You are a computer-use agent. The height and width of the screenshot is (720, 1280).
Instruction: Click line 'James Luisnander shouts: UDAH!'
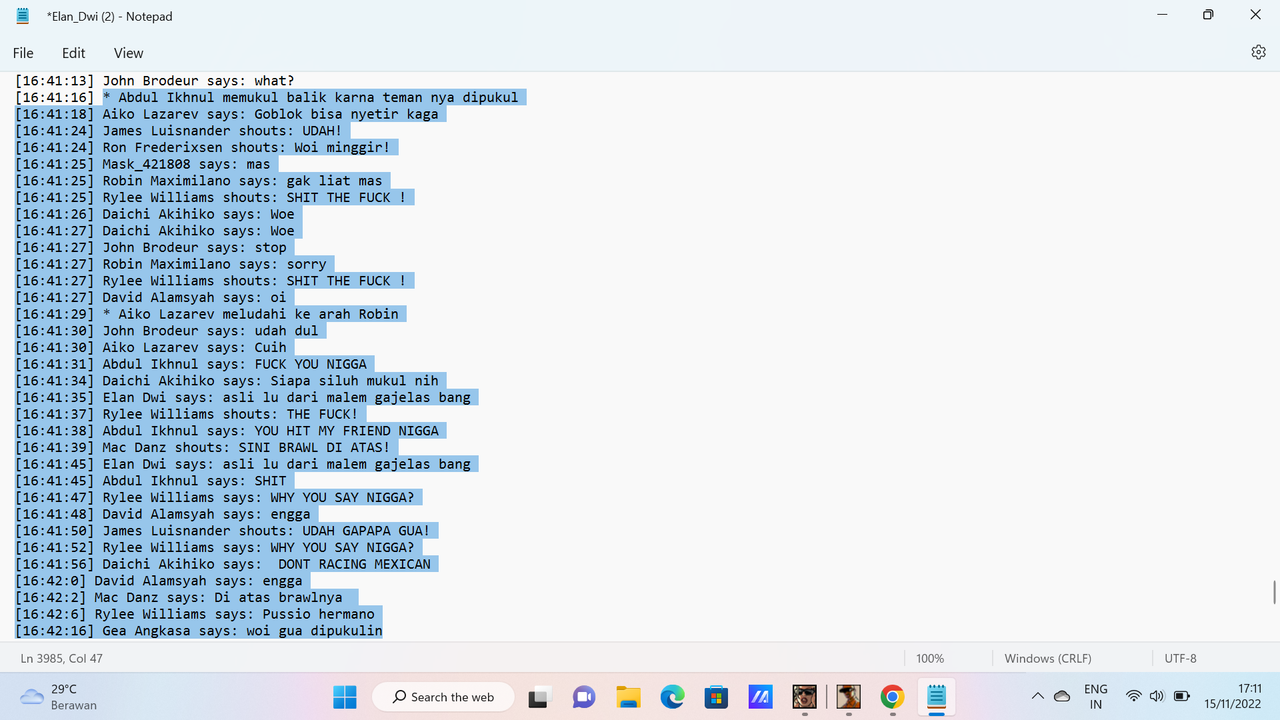coord(179,131)
